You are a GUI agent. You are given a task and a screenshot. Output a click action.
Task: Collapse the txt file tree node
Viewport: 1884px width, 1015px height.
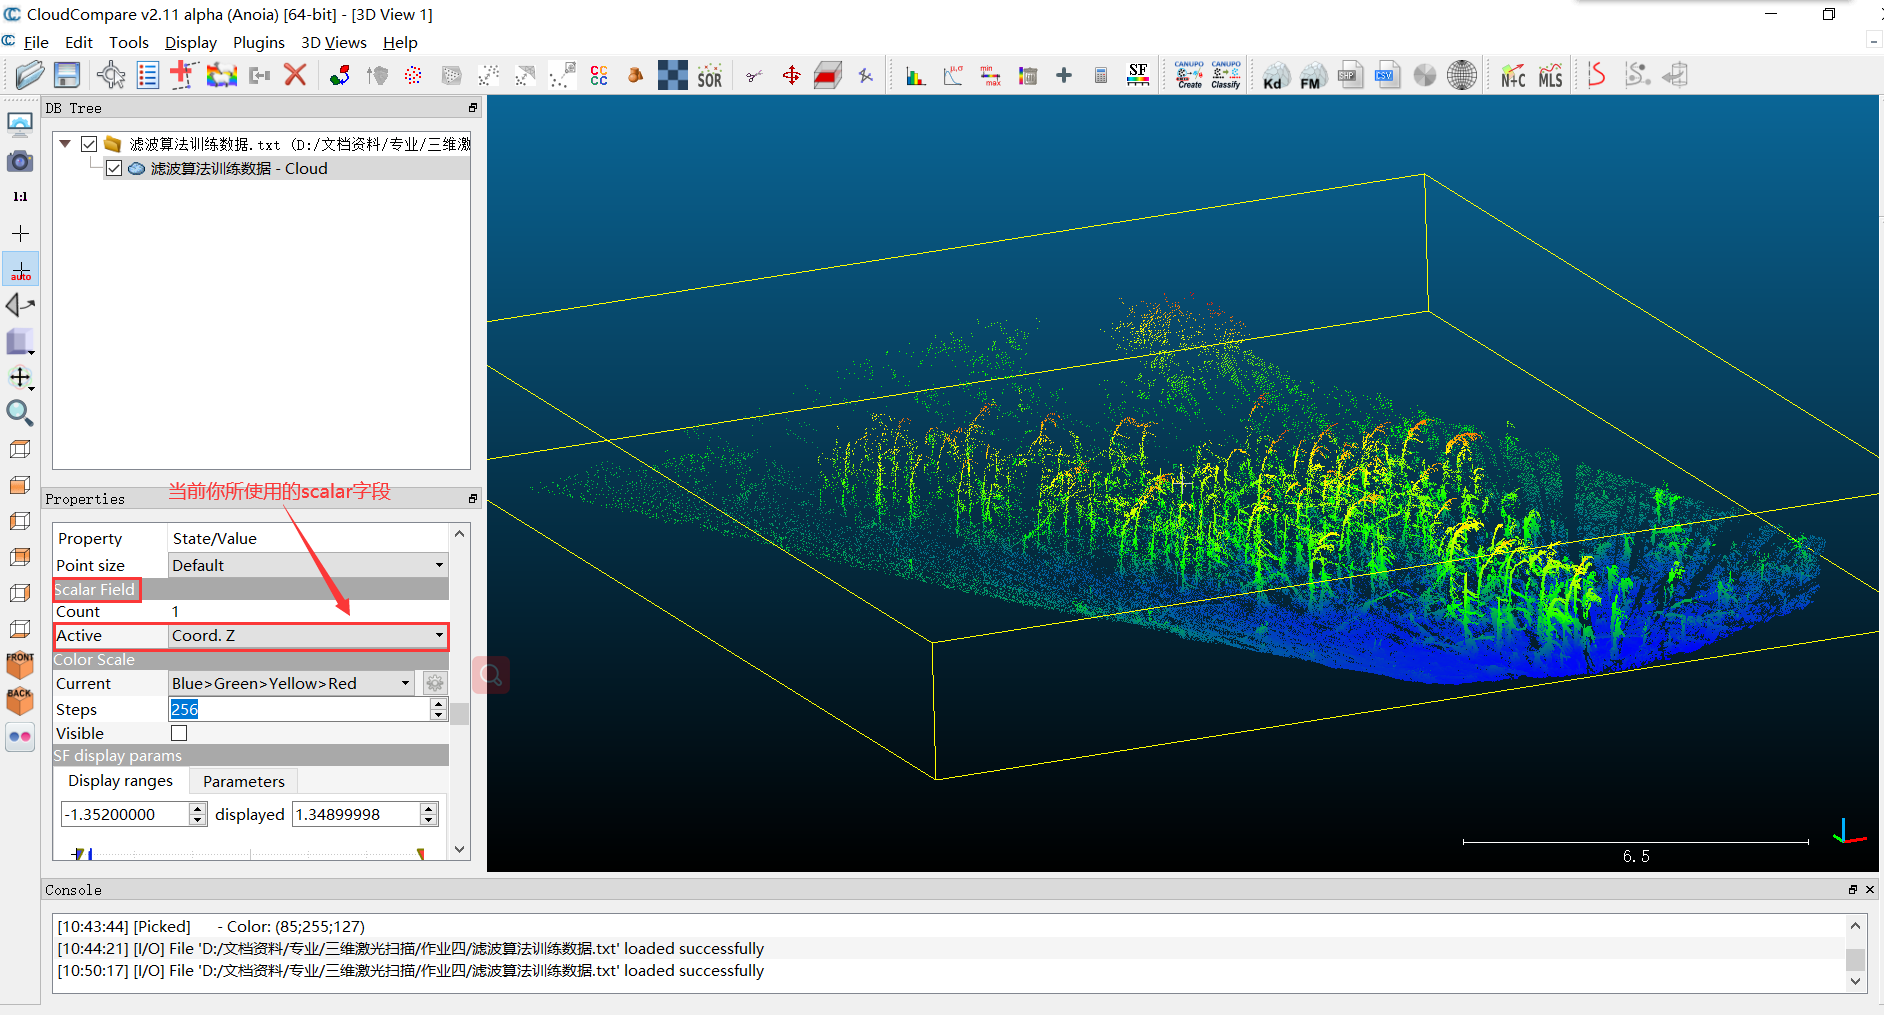click(x=65, y=144)
